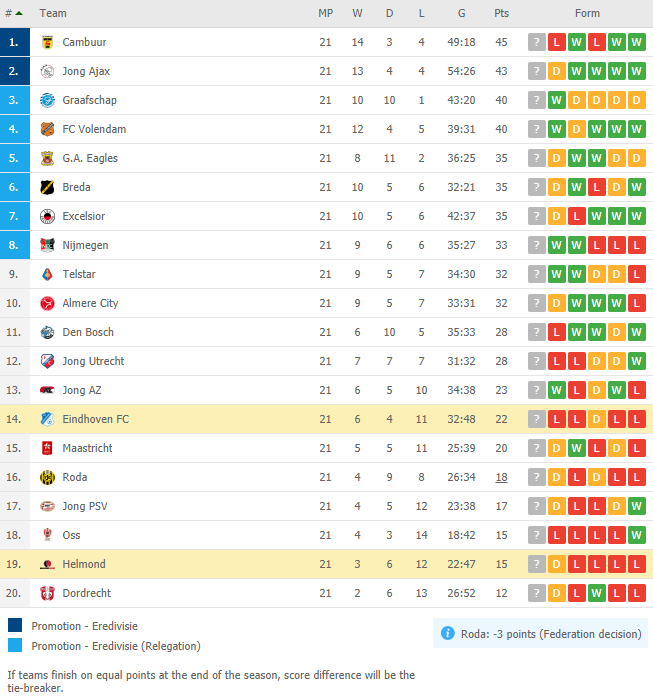Open the Eindhoven FC team page
The height and width of the screenshot is (698, 653).
(96, 419)
